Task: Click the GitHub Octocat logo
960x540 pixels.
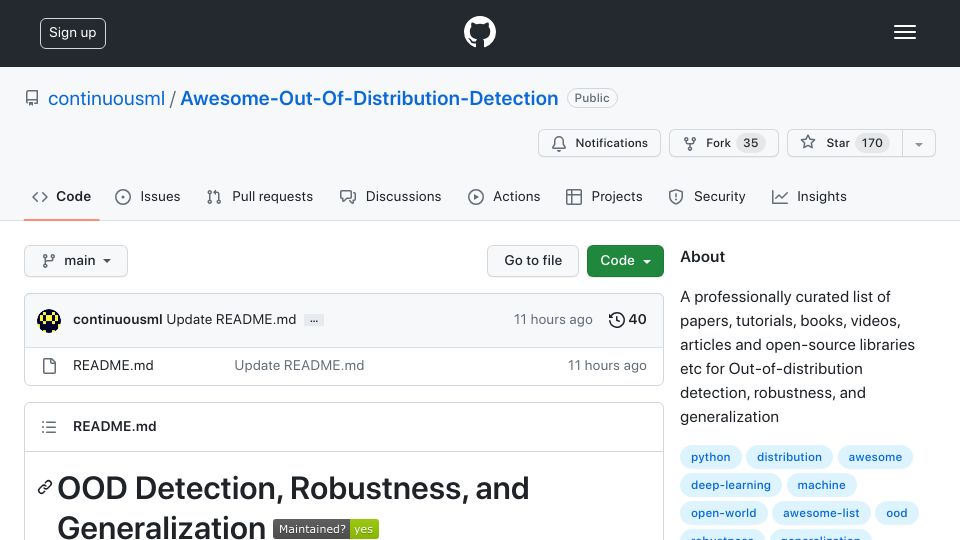Action: click(x=479, y=32)
